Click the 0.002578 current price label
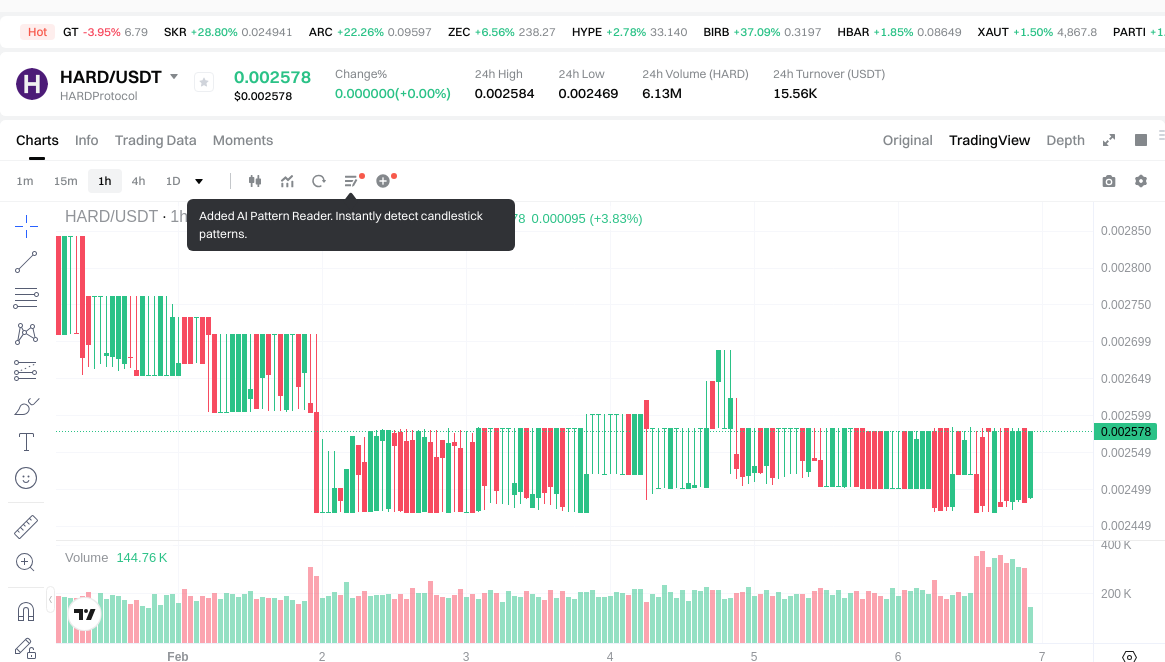This screenshot has width=1165, height=662. [1126, 432]
